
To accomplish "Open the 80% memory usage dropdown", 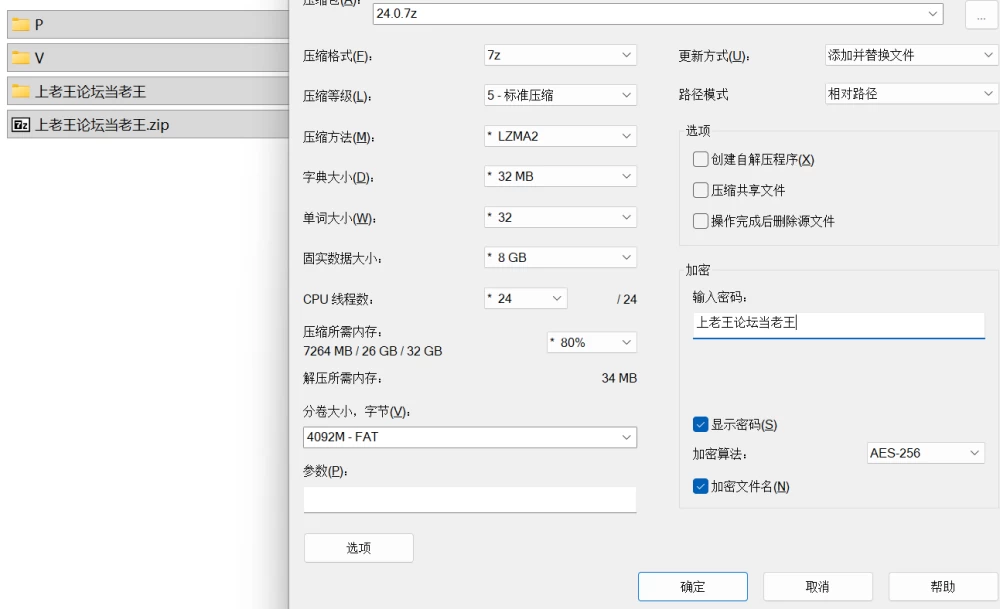I will click(x=592, y=342).
